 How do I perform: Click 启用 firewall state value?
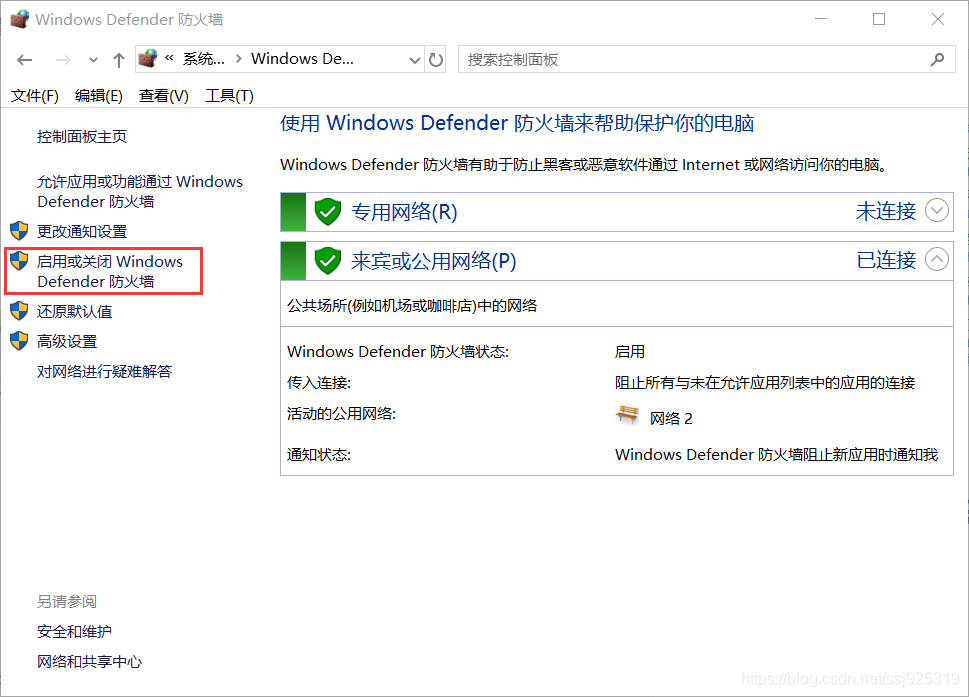click(630, 352)
